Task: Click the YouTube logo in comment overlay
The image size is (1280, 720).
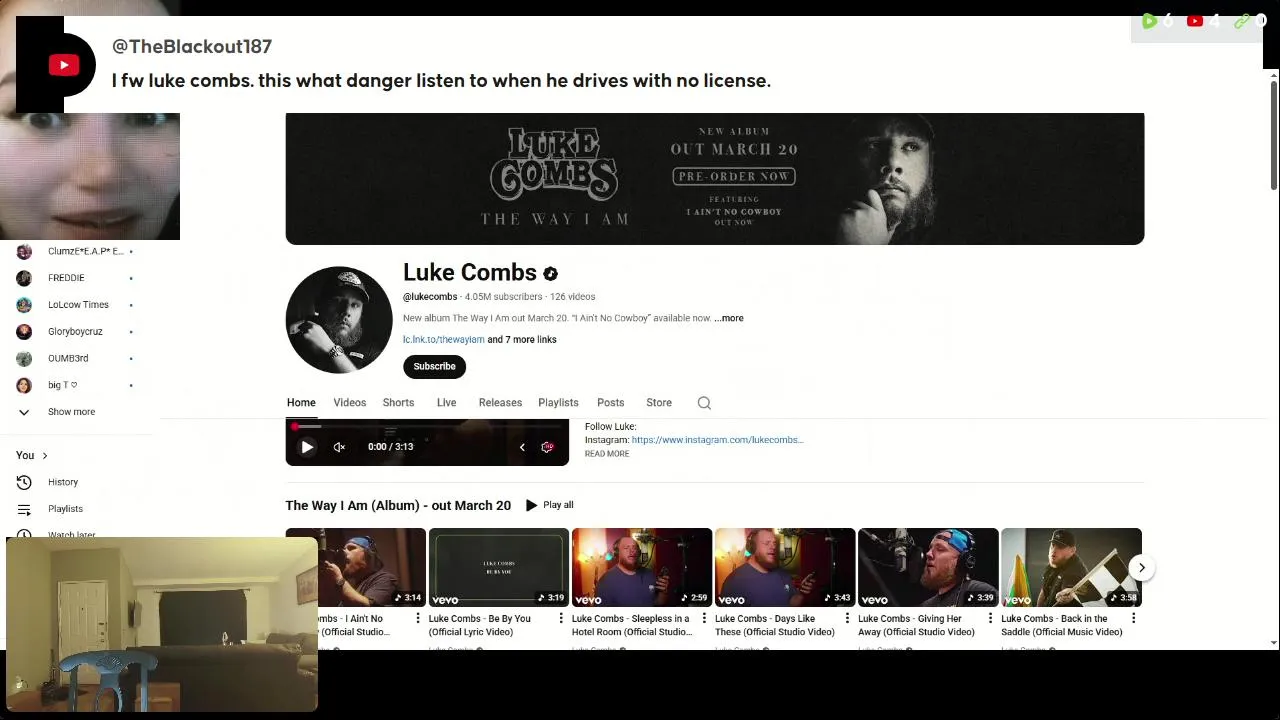Action: tap(64, 66)
